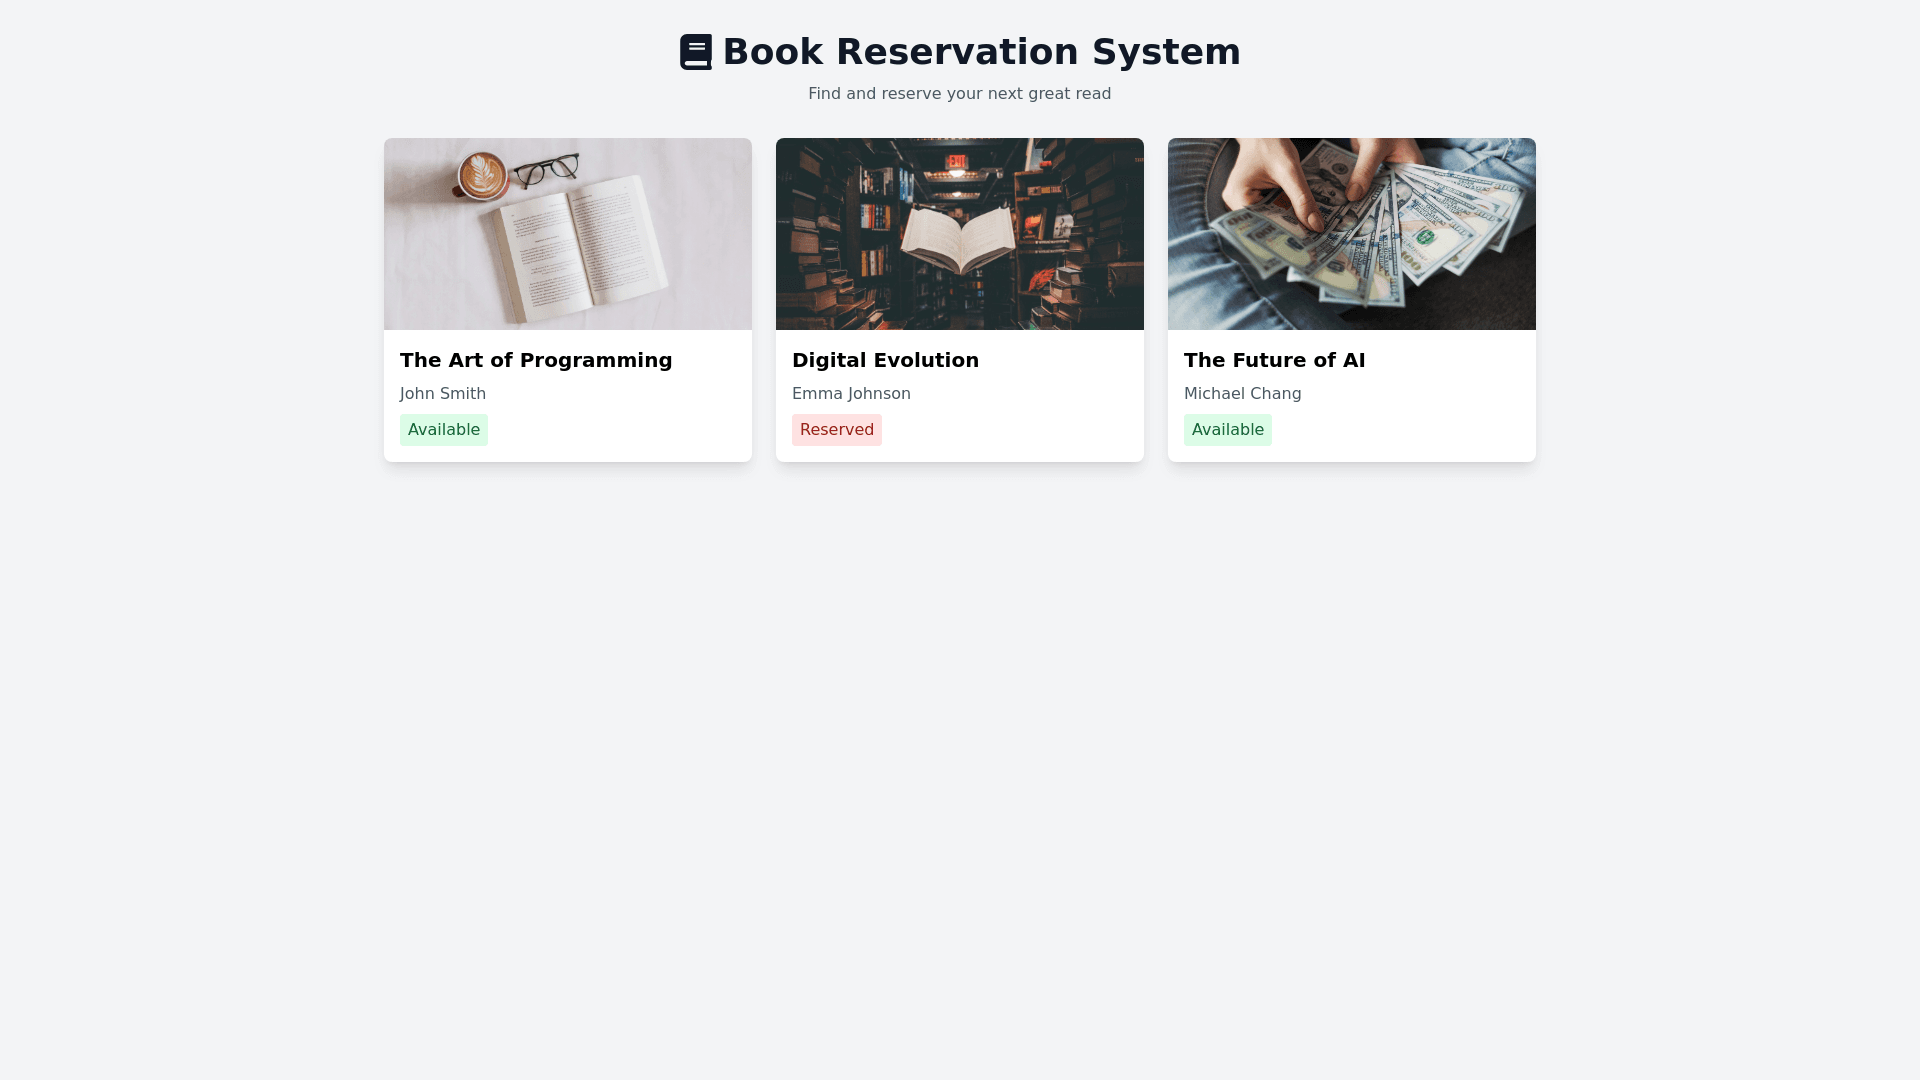
Task: Click the eyeglasses in first cover photo
Action: pos(547,169)
